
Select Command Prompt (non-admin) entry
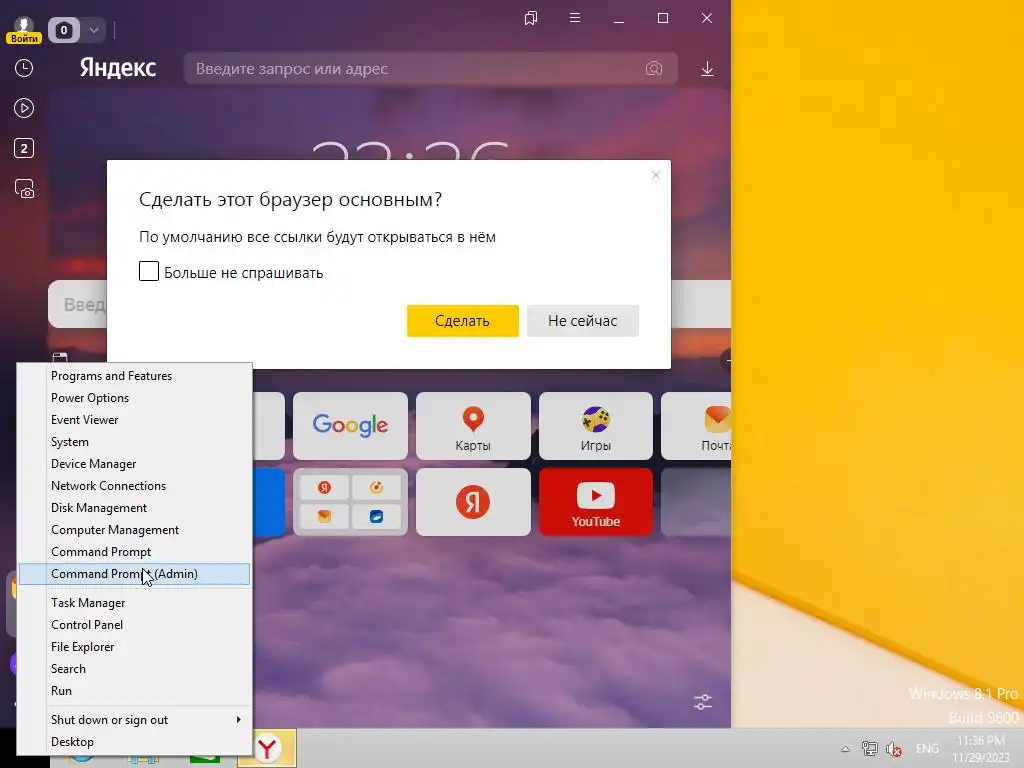[x=135, y=552]
